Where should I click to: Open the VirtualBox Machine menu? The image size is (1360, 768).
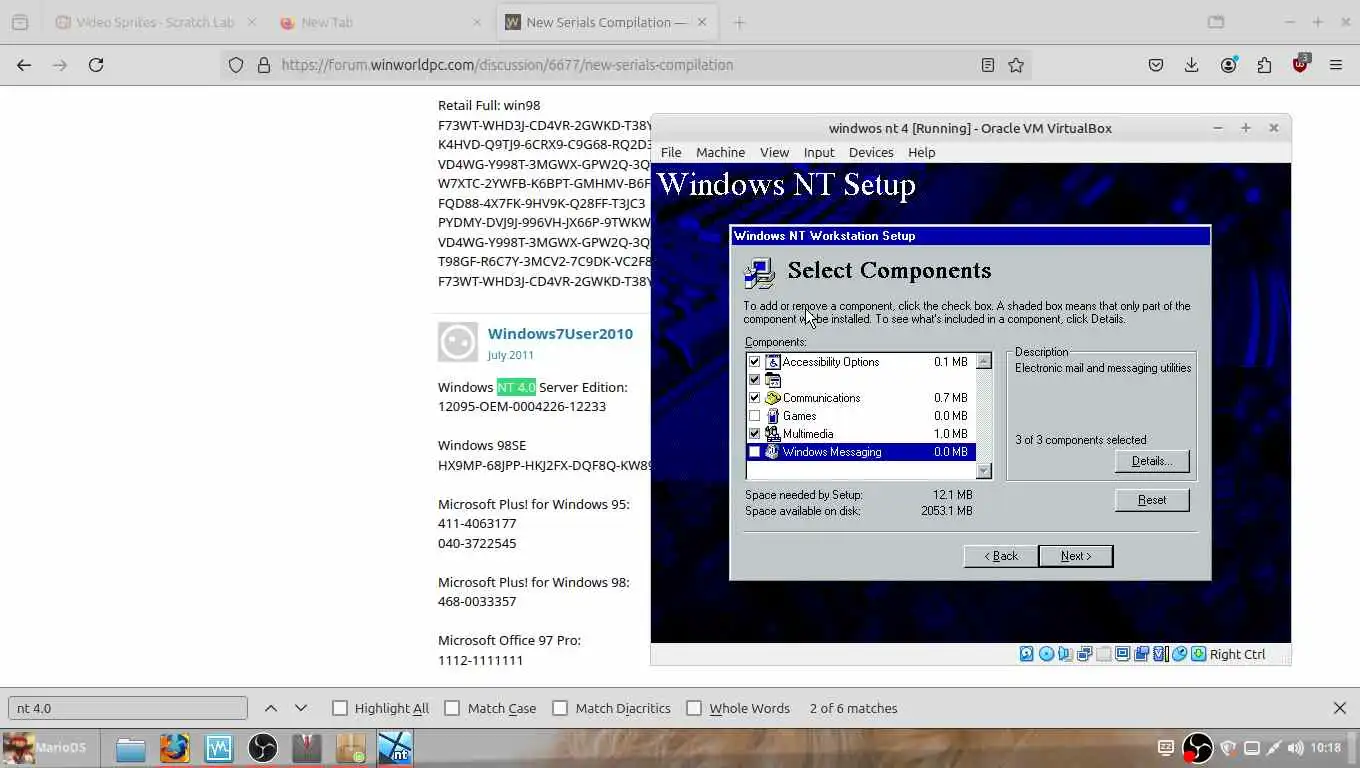[x=720, y=152]
